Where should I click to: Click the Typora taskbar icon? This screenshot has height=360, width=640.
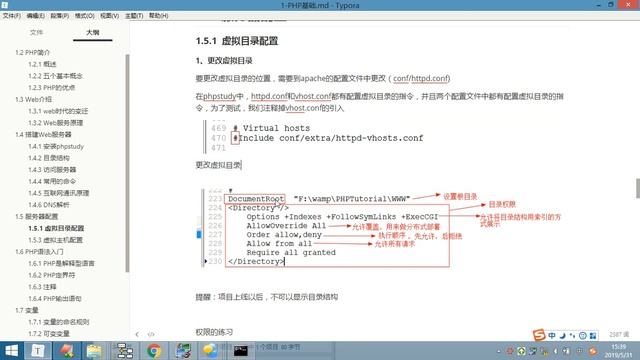click(x=38, y=351)
